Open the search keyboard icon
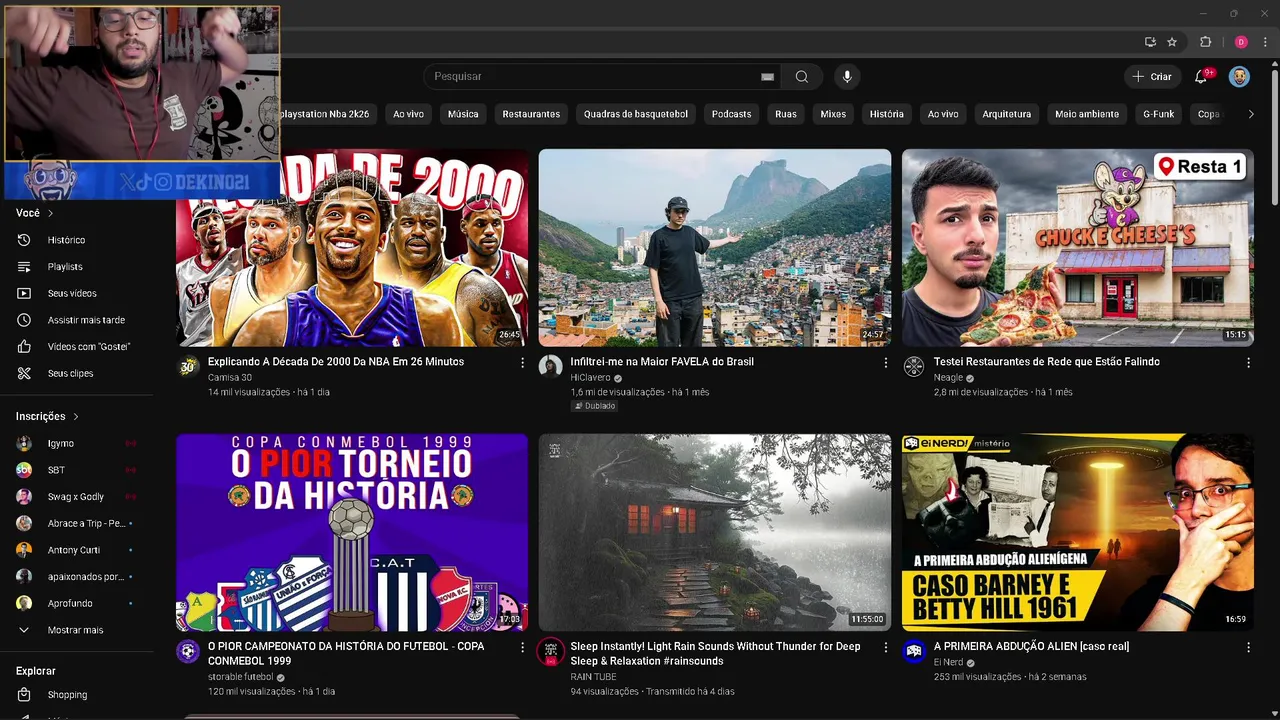Screen dimensions: 1280x720 [767, 77]
